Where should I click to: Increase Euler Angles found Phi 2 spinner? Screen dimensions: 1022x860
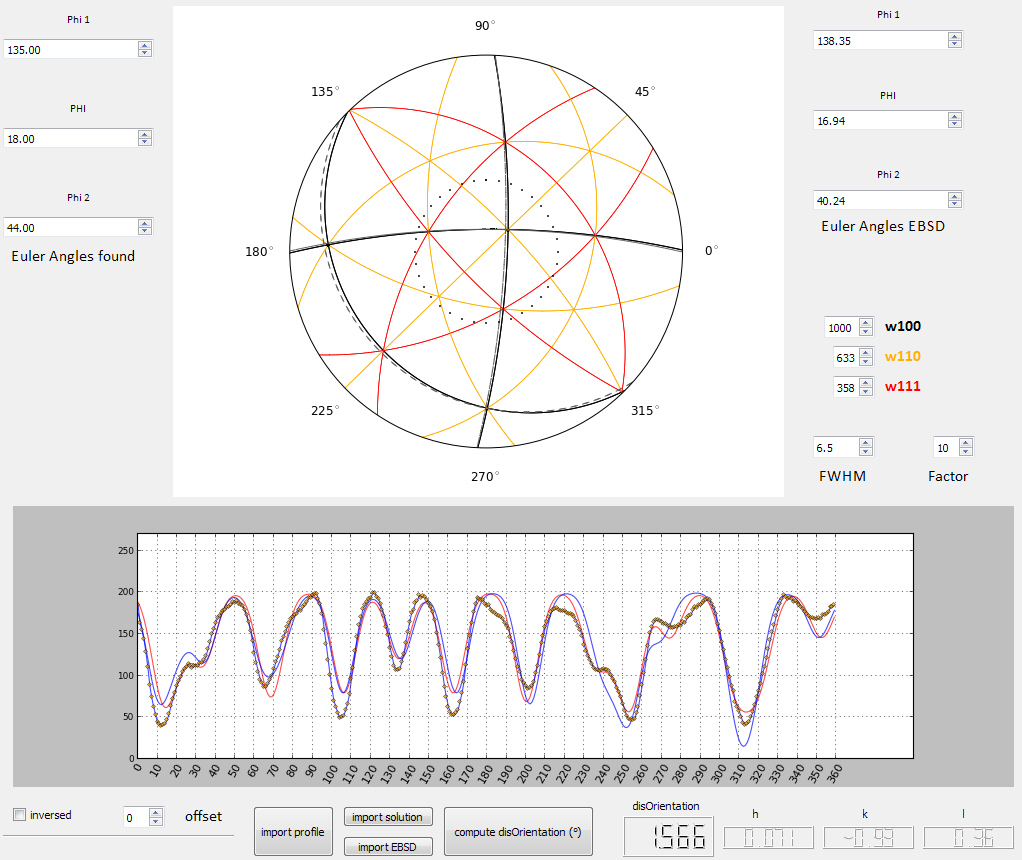click(145, 223)
